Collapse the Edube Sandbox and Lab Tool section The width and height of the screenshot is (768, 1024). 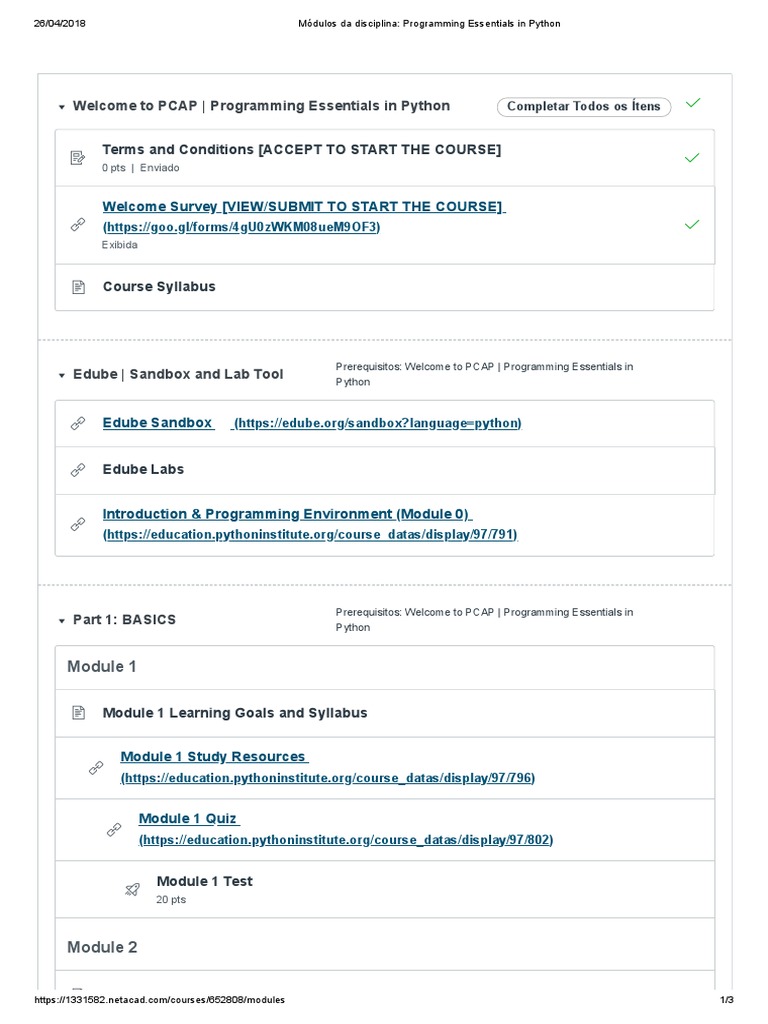(62, 375)
